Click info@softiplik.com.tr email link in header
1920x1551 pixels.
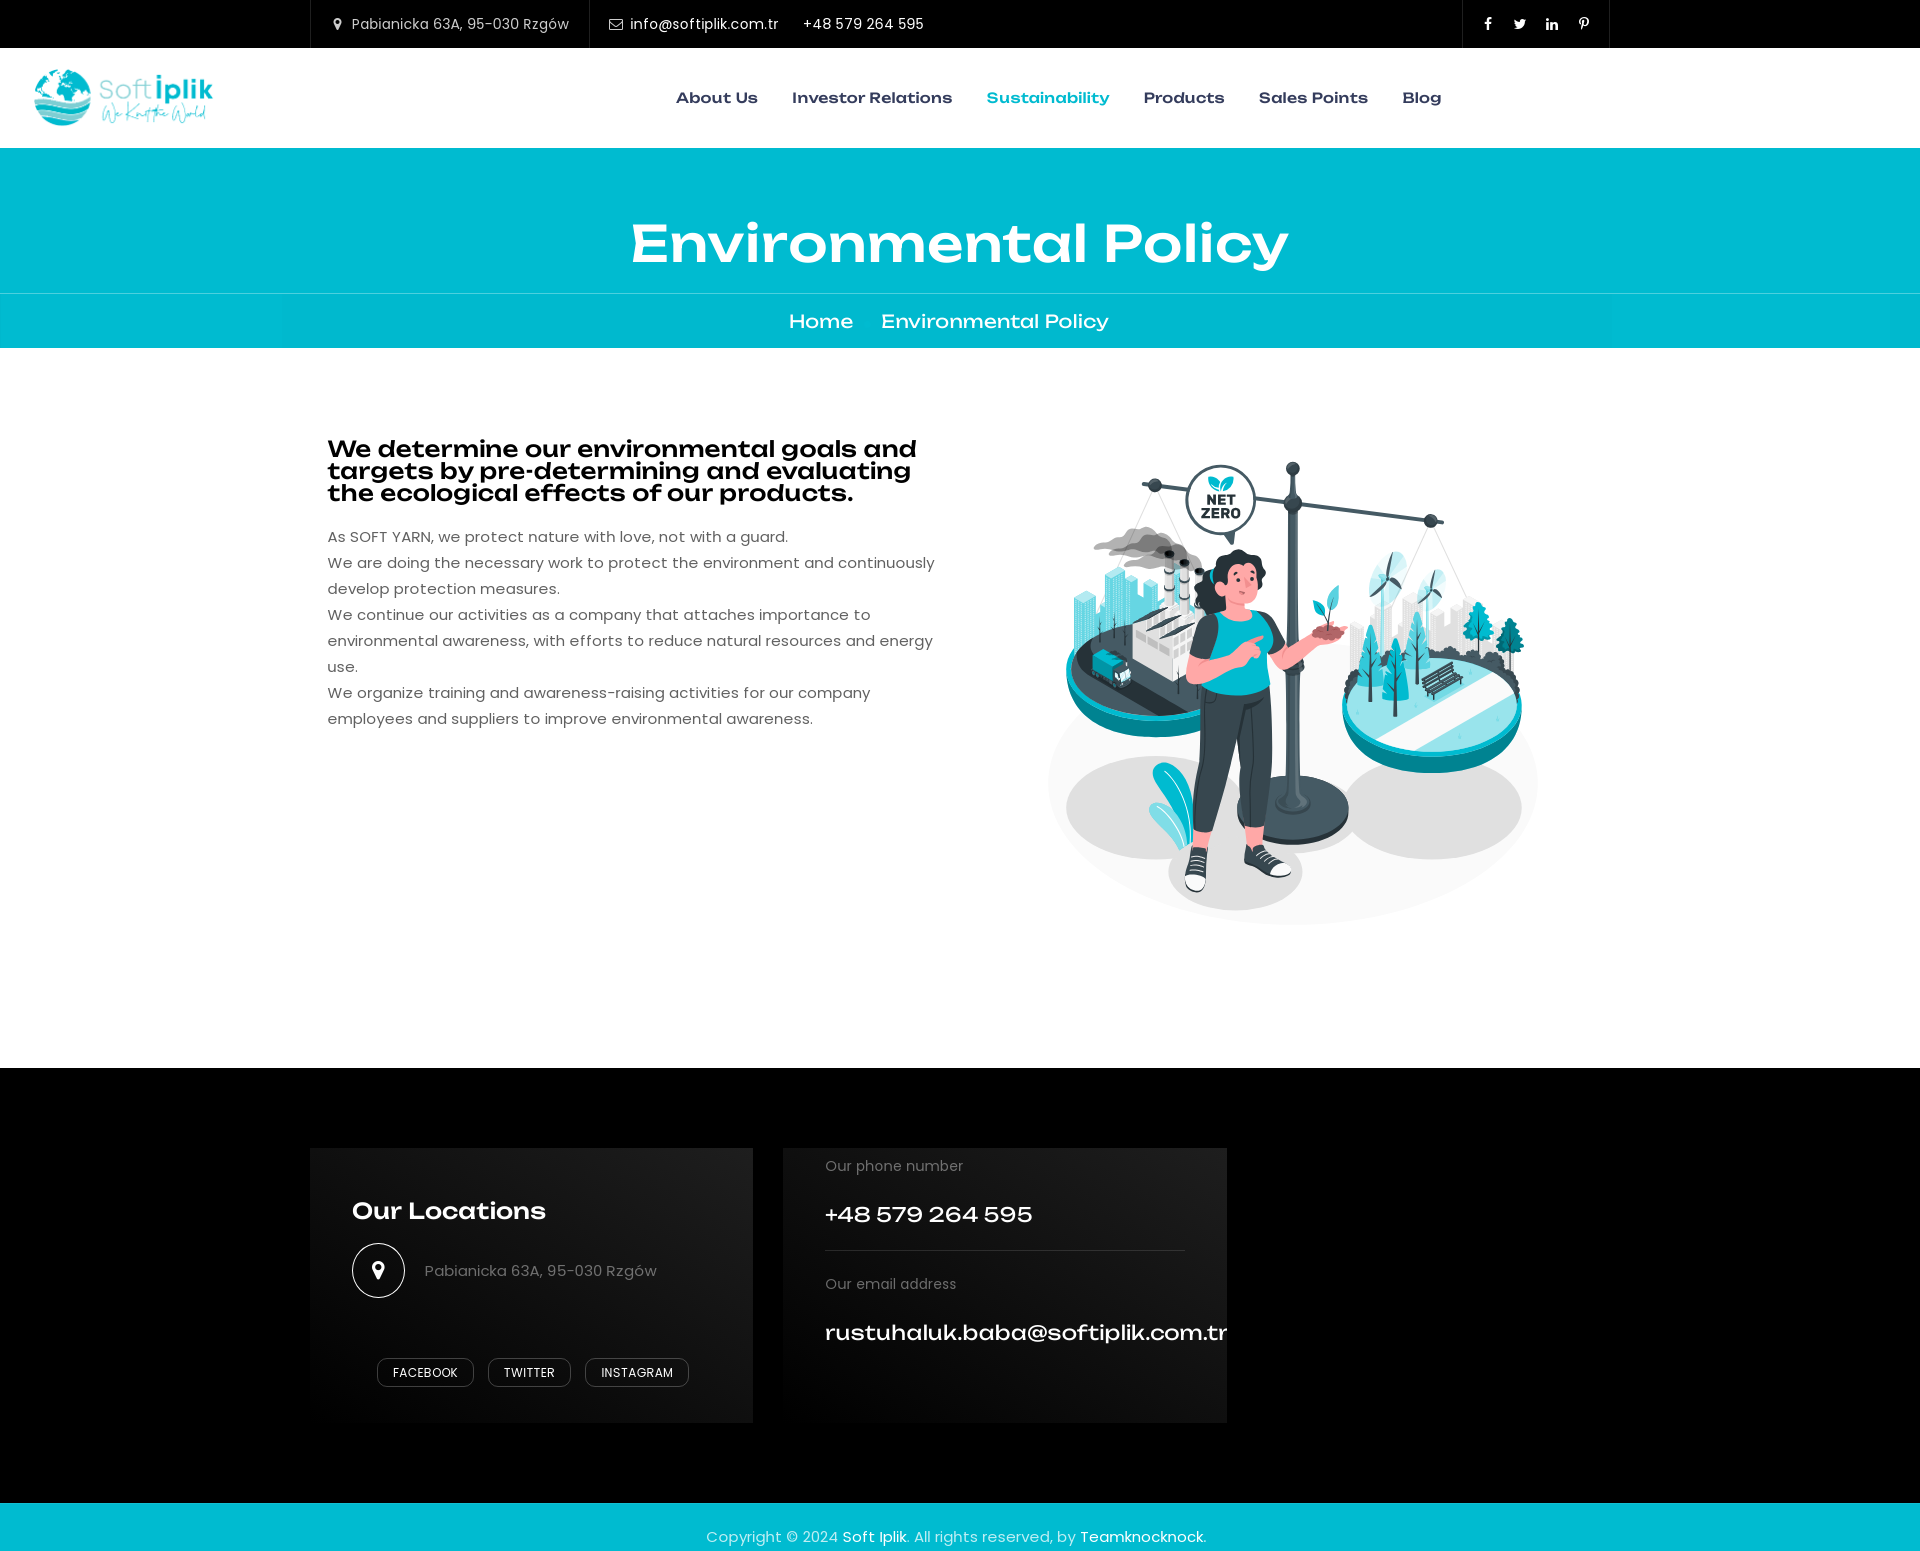704,24
